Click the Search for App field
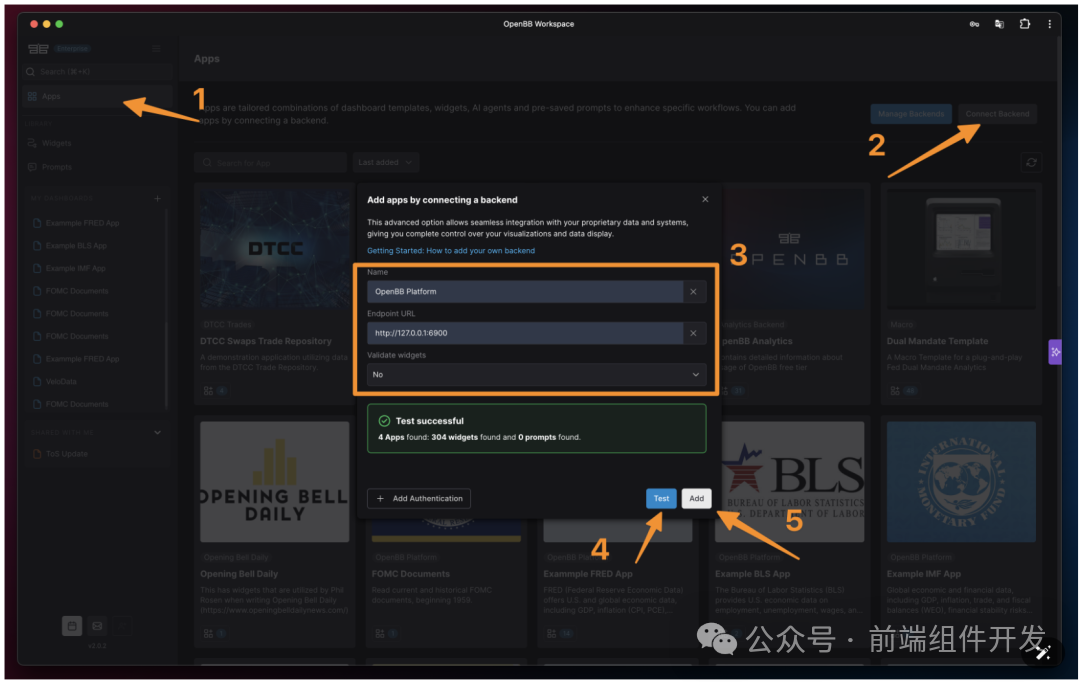 click(270, 163)
